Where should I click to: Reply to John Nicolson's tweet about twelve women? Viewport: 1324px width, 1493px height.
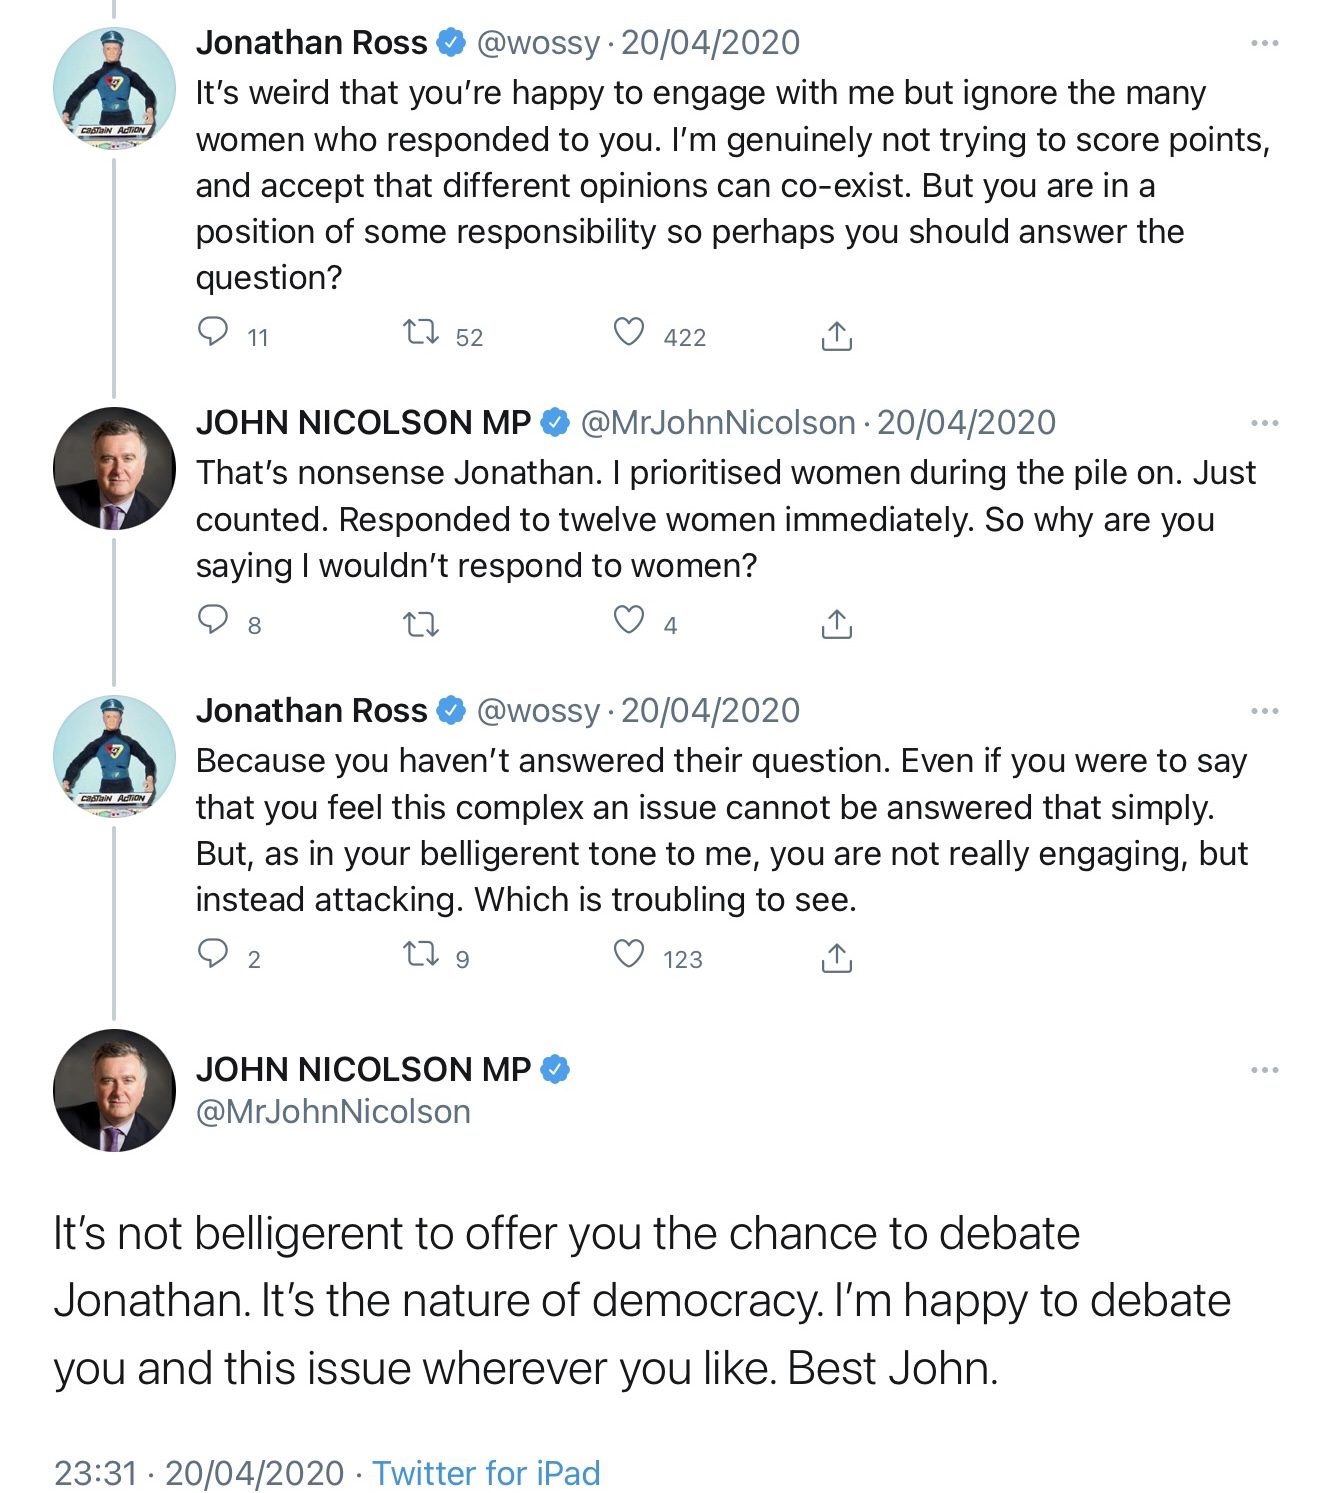tap(213, 620)
